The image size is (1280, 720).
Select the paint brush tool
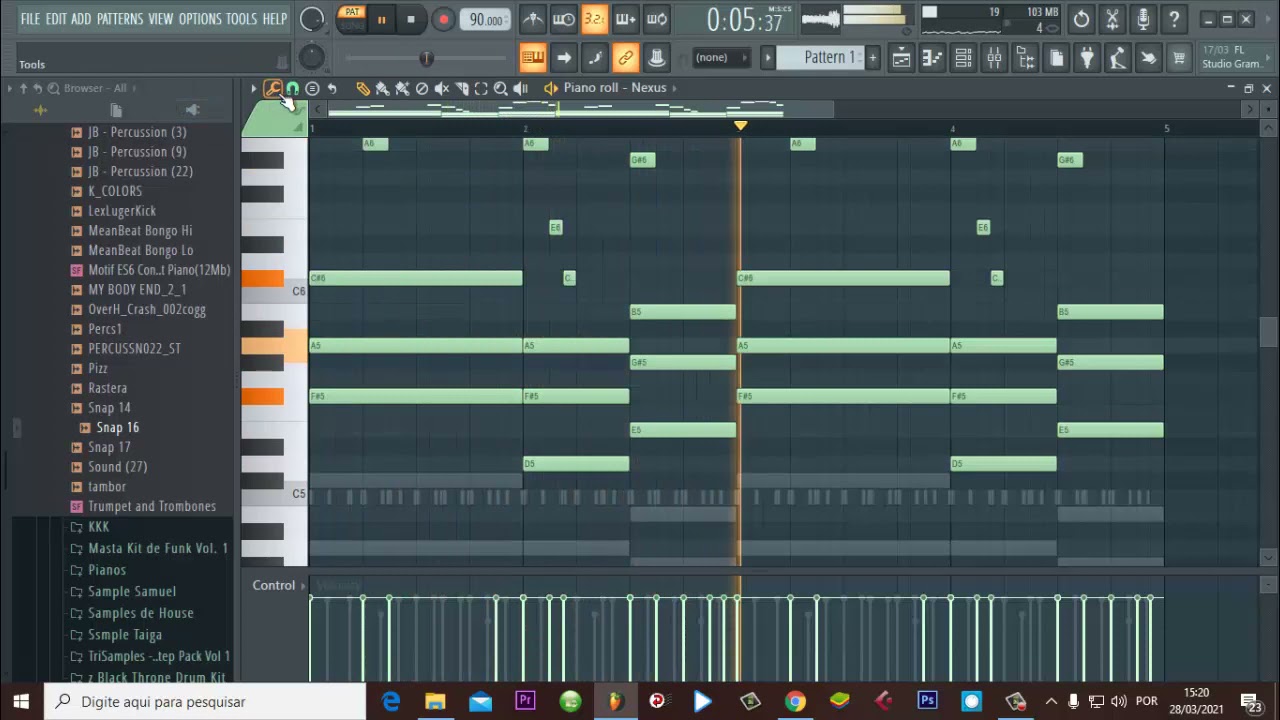382,88
